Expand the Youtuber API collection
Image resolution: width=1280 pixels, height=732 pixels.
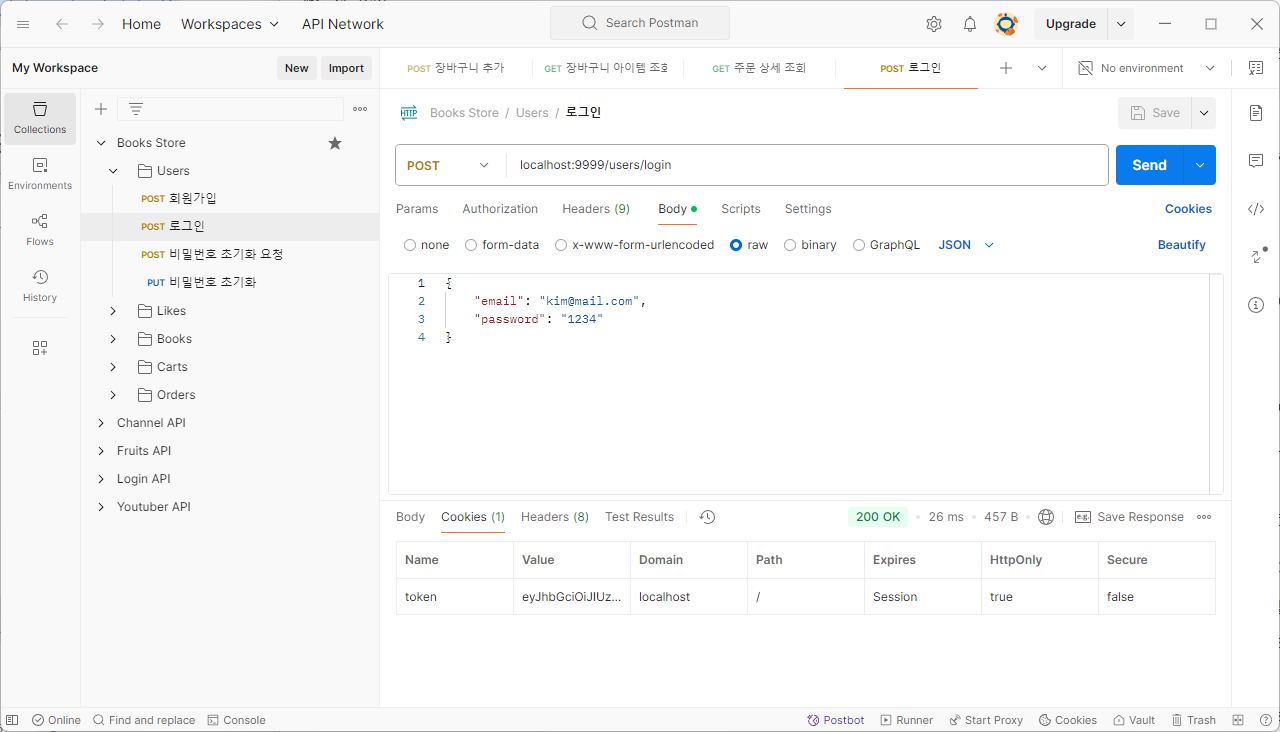point(101,507)
